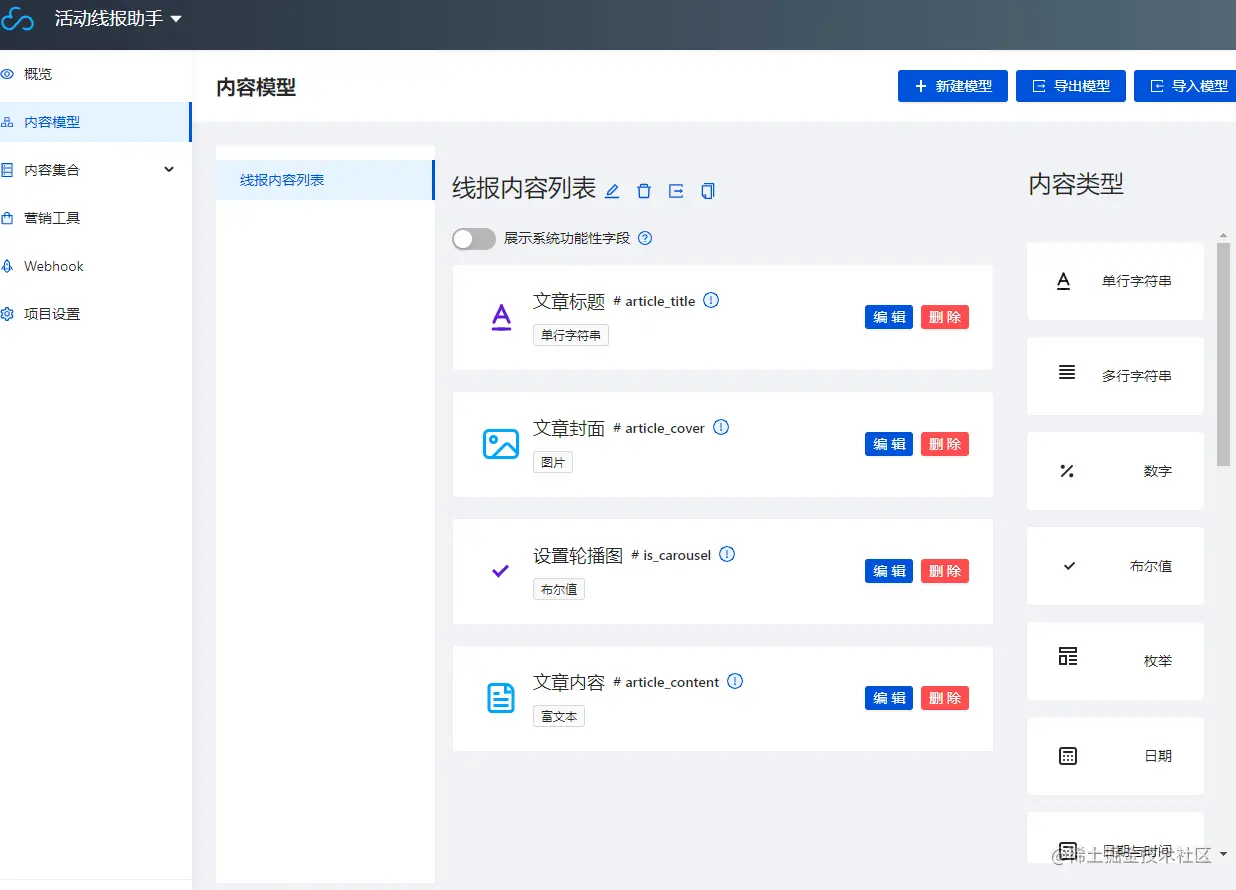
Task: Click info icon beside article_content
Action: pos(735,681)
